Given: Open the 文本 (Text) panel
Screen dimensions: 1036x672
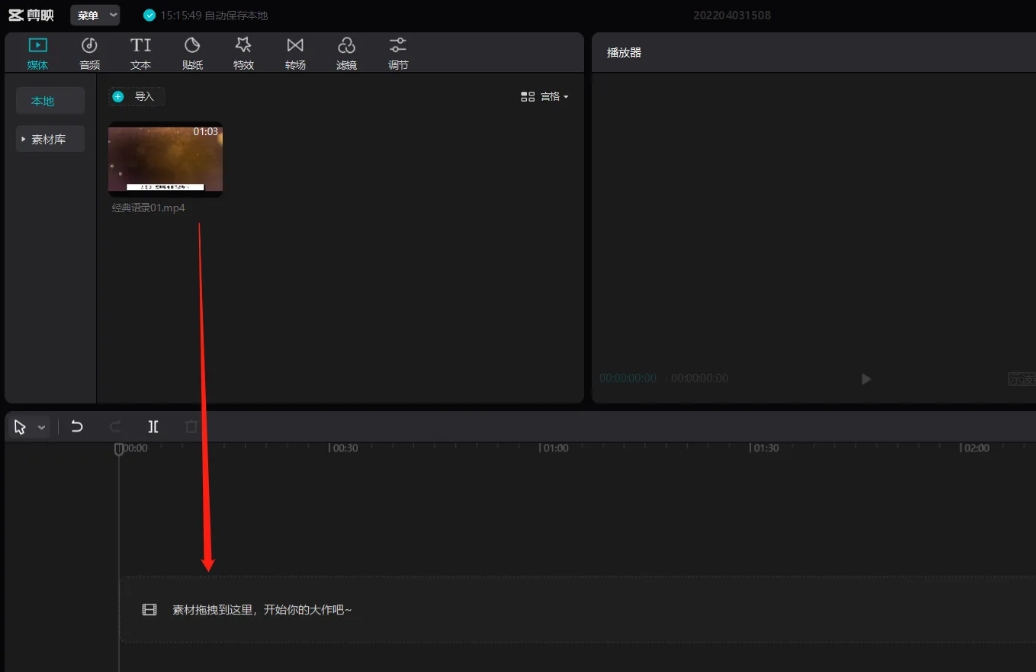Looking at the screenshot, I should click(141, 52).
